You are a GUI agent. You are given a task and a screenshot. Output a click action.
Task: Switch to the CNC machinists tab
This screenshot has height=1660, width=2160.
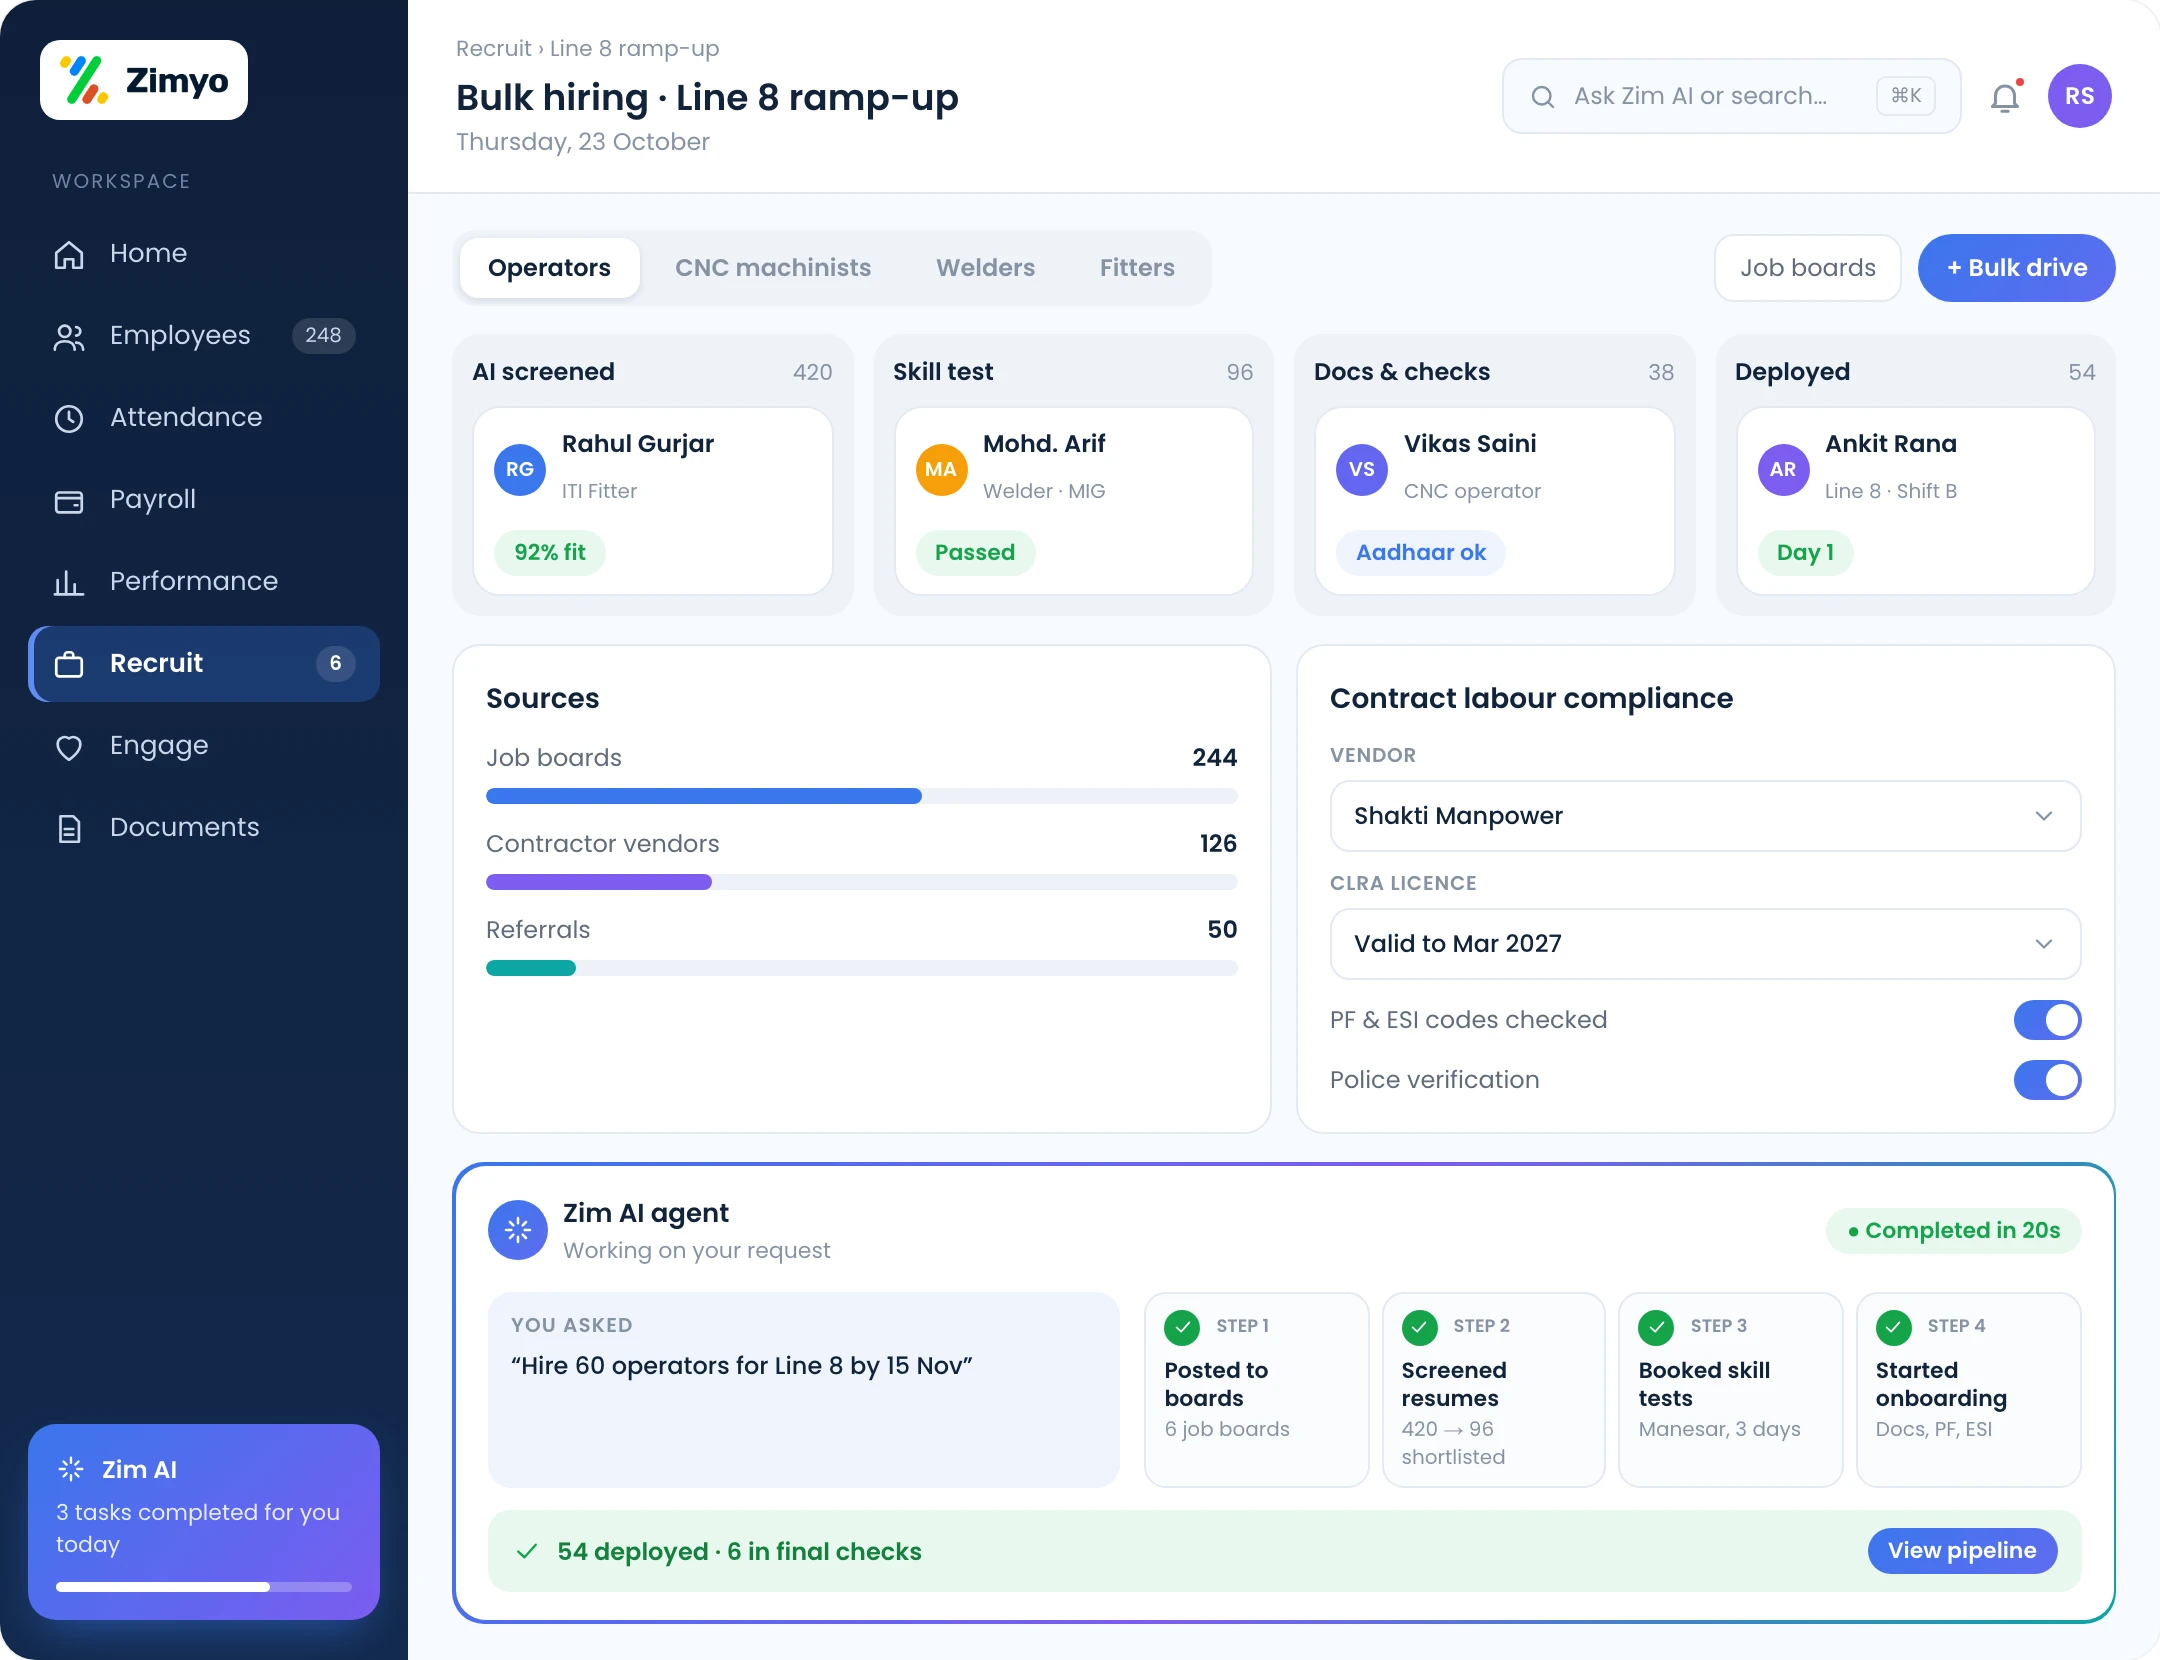pyautogui.click(x=773, y=268)
